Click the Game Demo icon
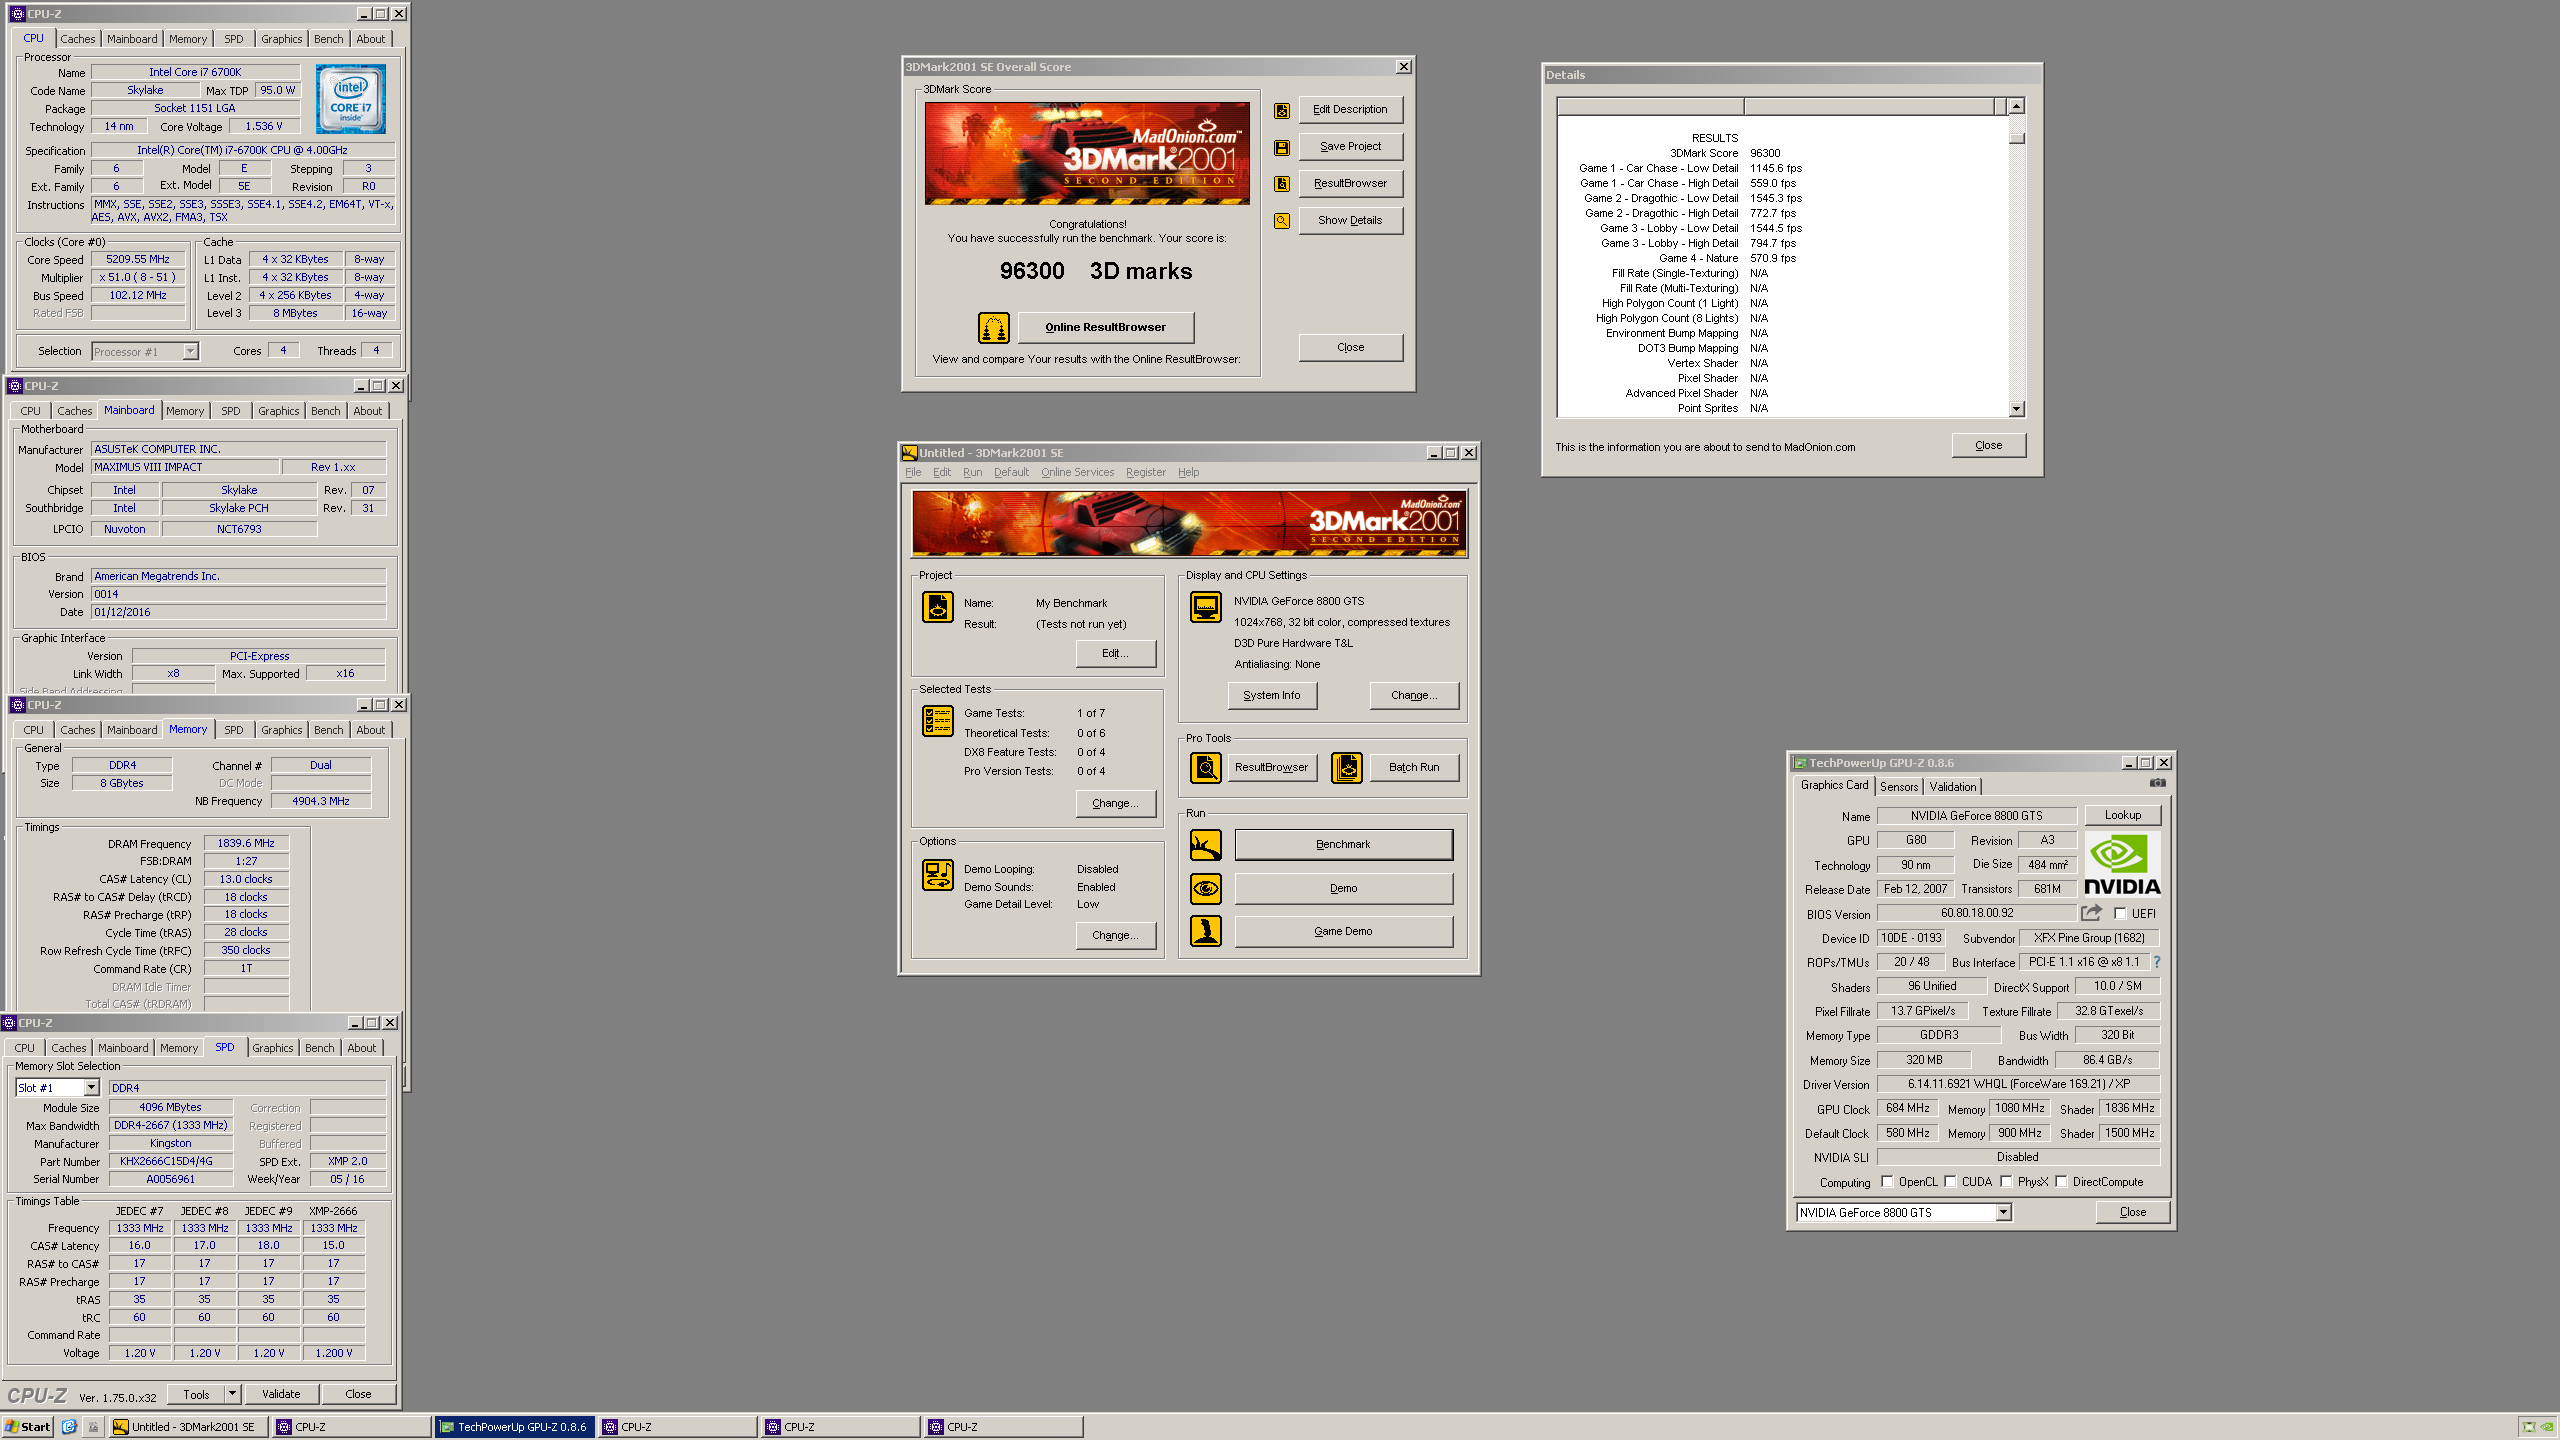The image size is (2560, 1440). (x=1205, y=931)
